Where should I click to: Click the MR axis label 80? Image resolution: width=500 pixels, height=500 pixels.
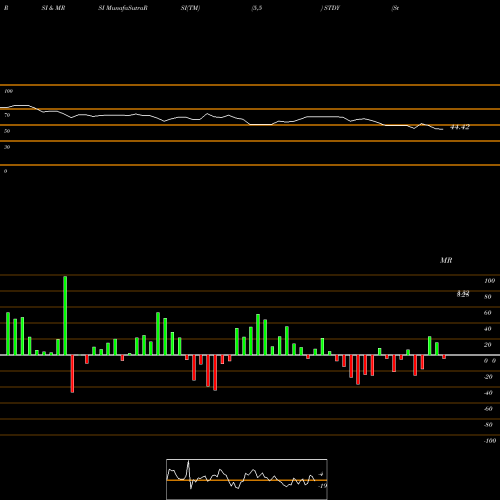click(x=488, y=297)
